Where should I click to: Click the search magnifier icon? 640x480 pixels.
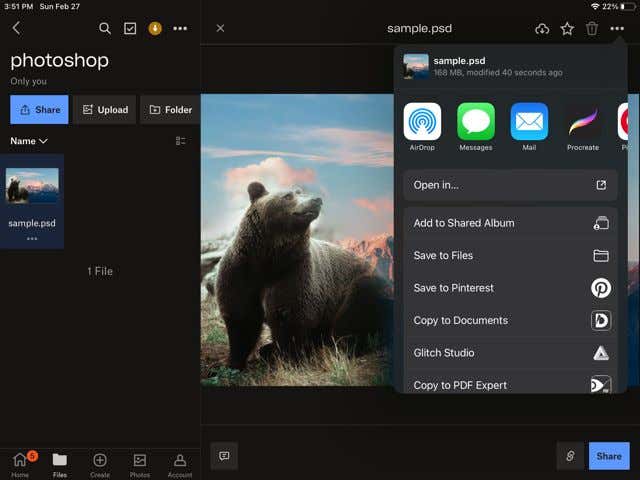pos(105,29)
